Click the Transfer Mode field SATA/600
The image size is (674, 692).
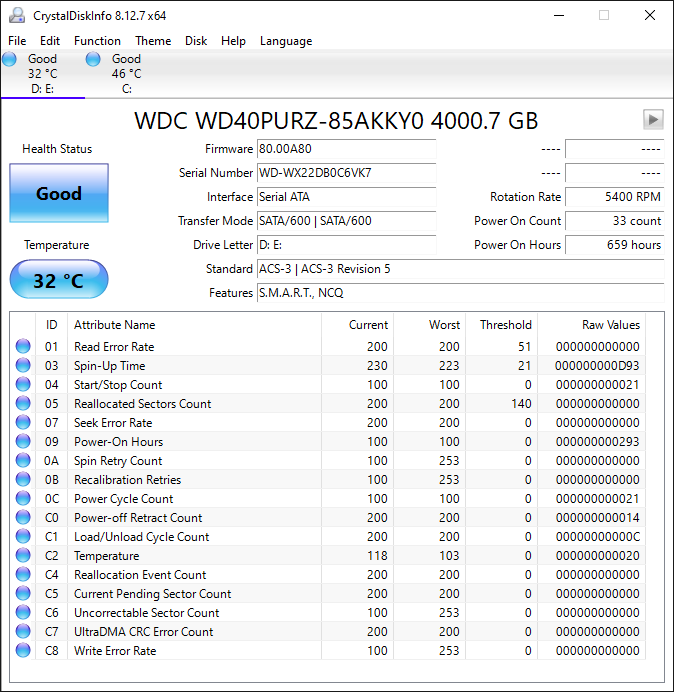point(346,221)
